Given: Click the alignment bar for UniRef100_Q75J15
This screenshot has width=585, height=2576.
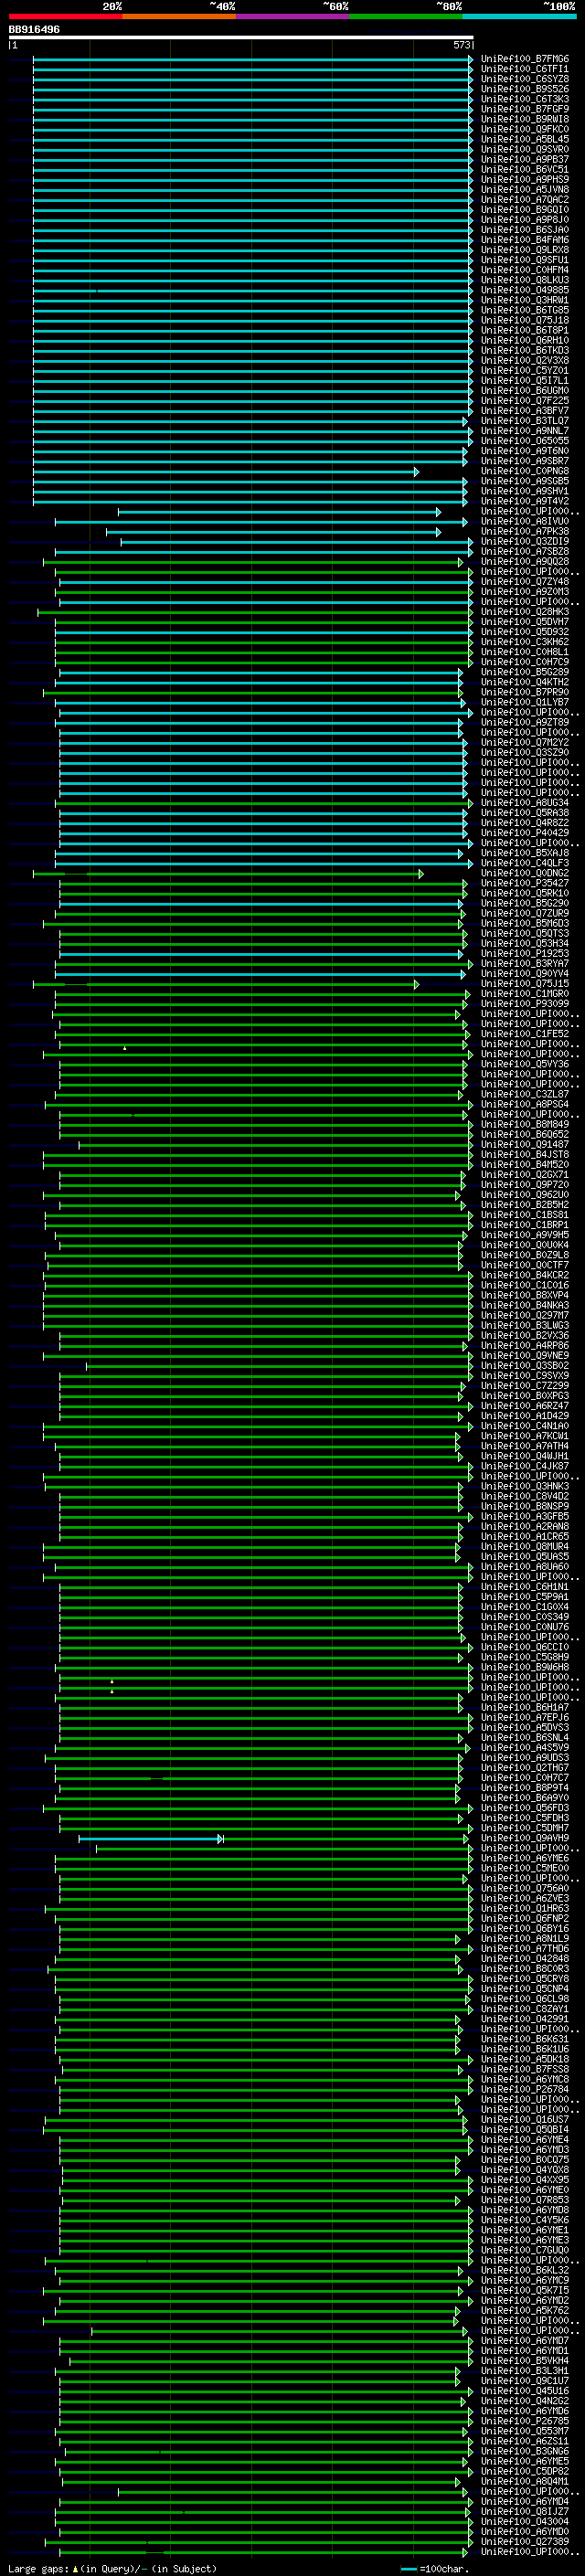Looking at the screenshot, I should click(226, 985).
